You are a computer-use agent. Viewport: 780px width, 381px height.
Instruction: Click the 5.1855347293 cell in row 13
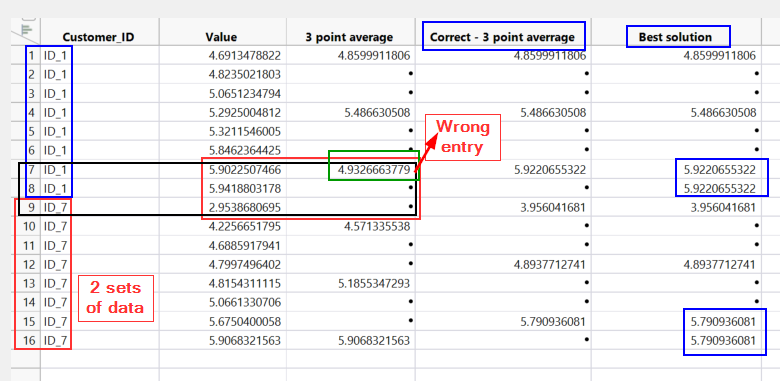[374, 284]
